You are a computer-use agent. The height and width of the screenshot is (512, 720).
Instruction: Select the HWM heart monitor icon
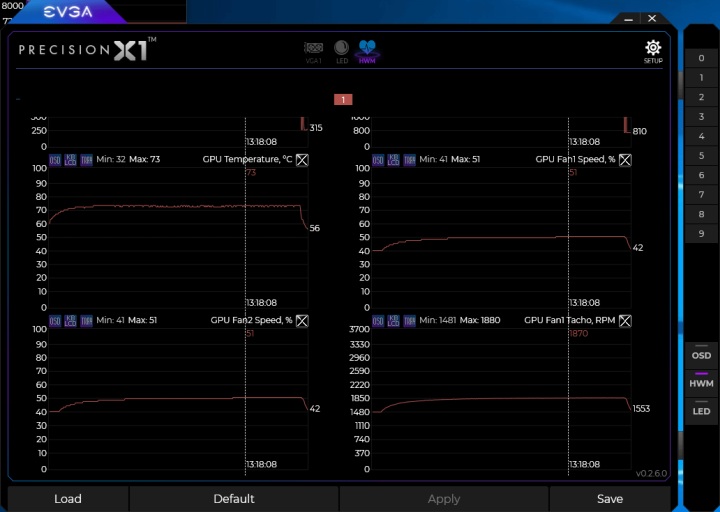(367, 51)
